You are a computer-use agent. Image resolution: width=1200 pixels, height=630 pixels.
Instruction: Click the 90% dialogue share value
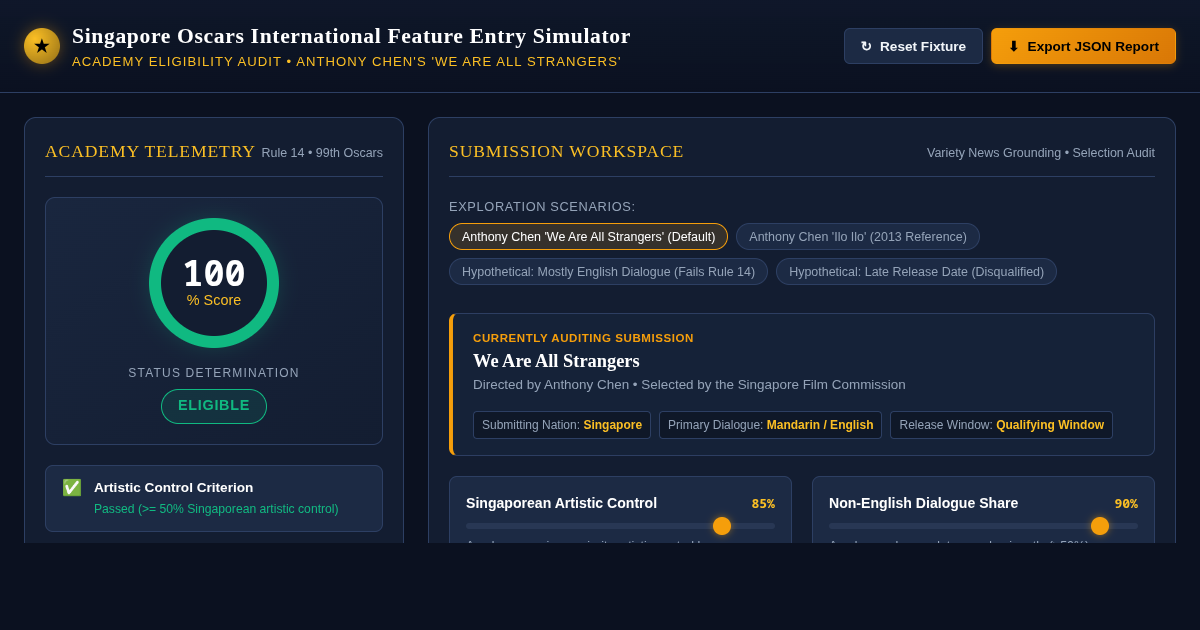click(1126, 504)
